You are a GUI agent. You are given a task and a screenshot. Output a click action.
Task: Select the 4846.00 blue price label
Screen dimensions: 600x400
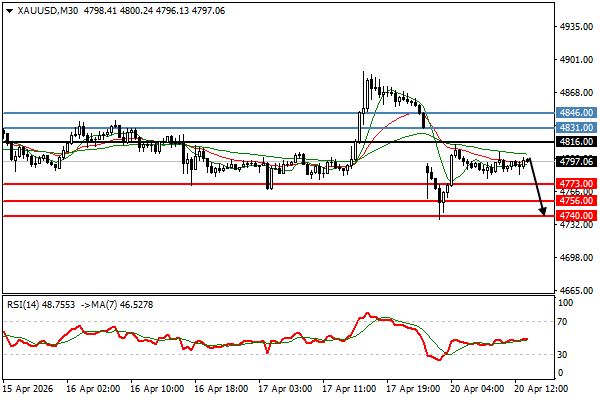pyautogui.click(x=577, y=113)
